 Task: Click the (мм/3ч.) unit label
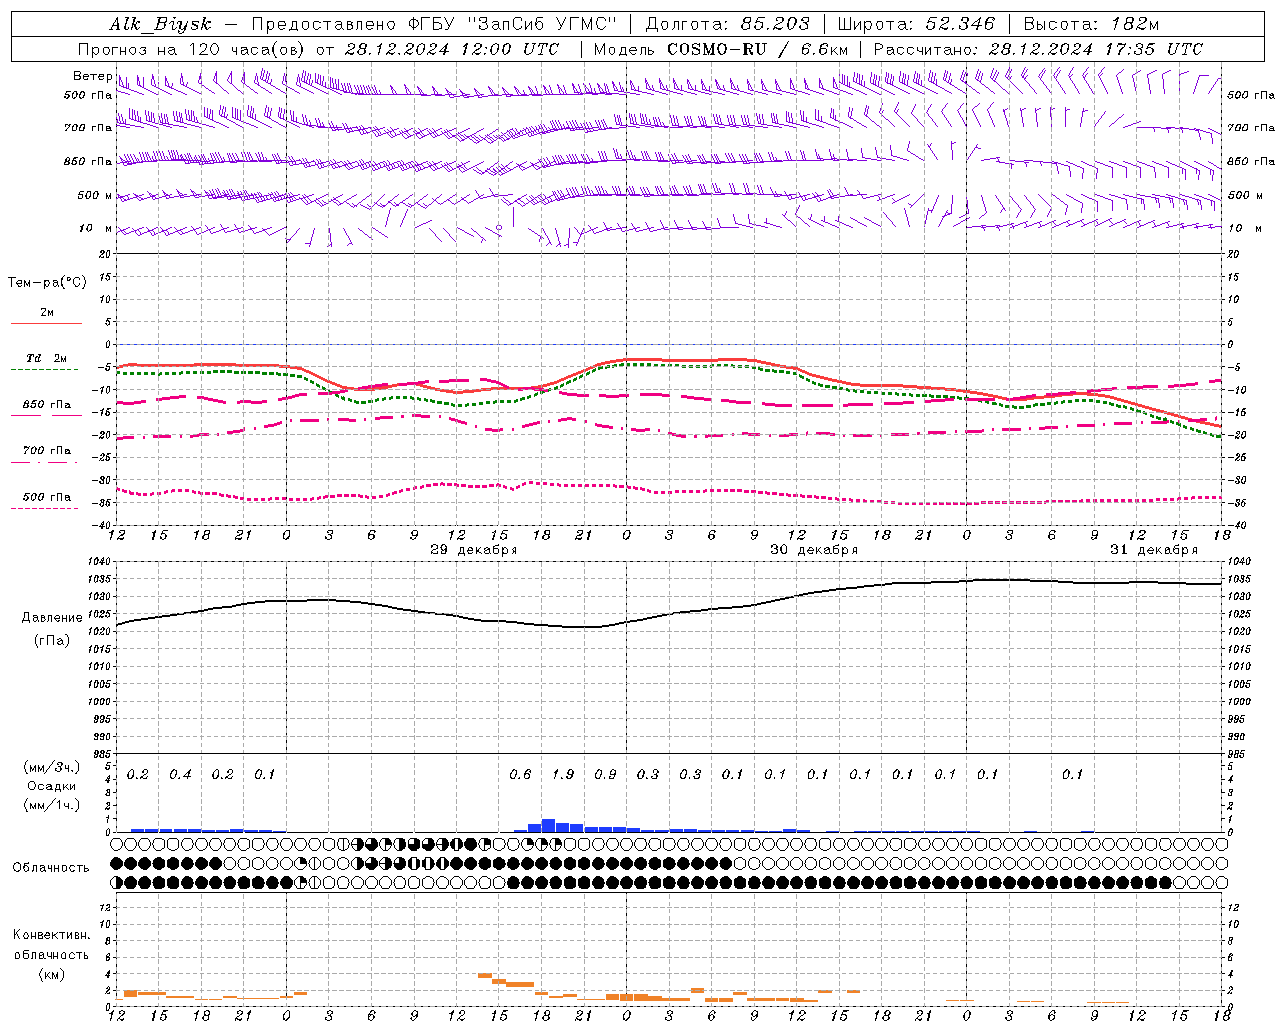52,767
